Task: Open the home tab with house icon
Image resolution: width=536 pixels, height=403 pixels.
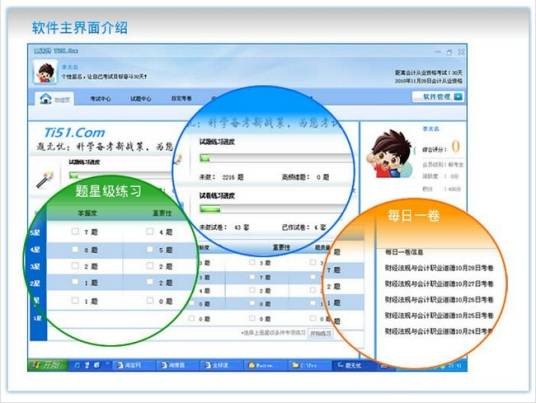Action: pos(54,99)
